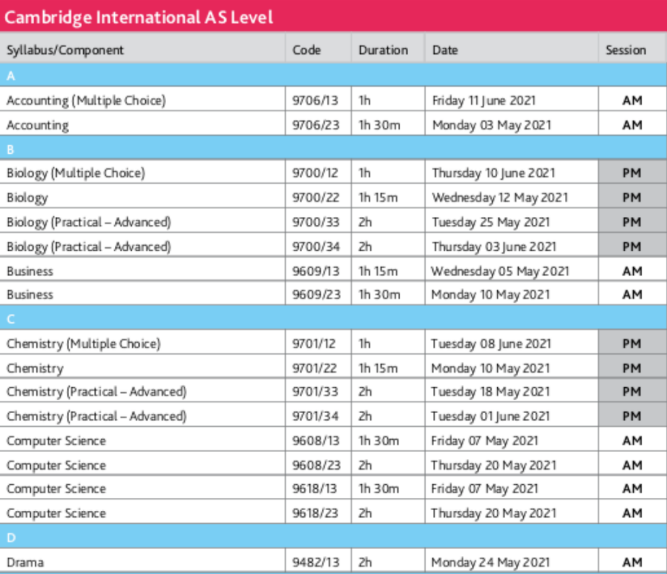Click the Syllabus/Component column header
Screen dimensions: 667x574
click(65, 50)
